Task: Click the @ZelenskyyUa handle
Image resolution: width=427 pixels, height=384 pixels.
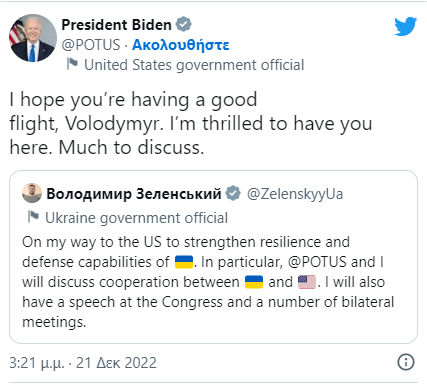Action: pyautogui.click(x=295, y=194)
